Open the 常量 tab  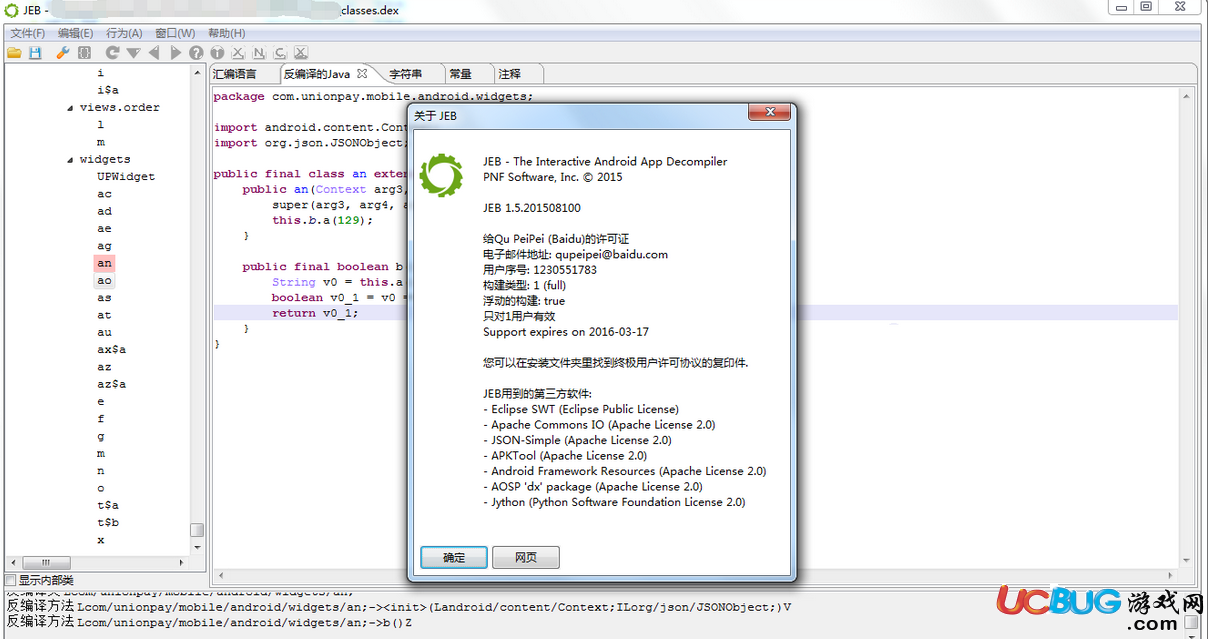click(460, 74)
